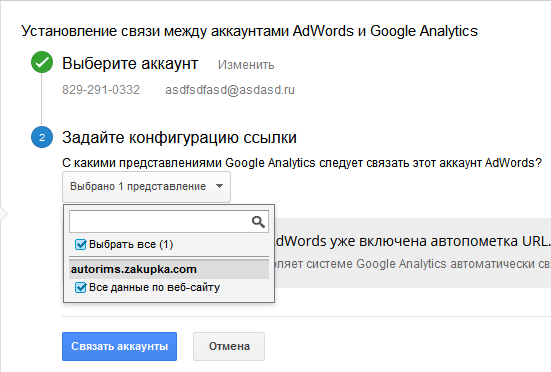Open the 'Выбрано 1 представление' dropdown
Image resolution: width=551 pixels, height=372 pixels.
pyautogui.click(x=147, y=187)
